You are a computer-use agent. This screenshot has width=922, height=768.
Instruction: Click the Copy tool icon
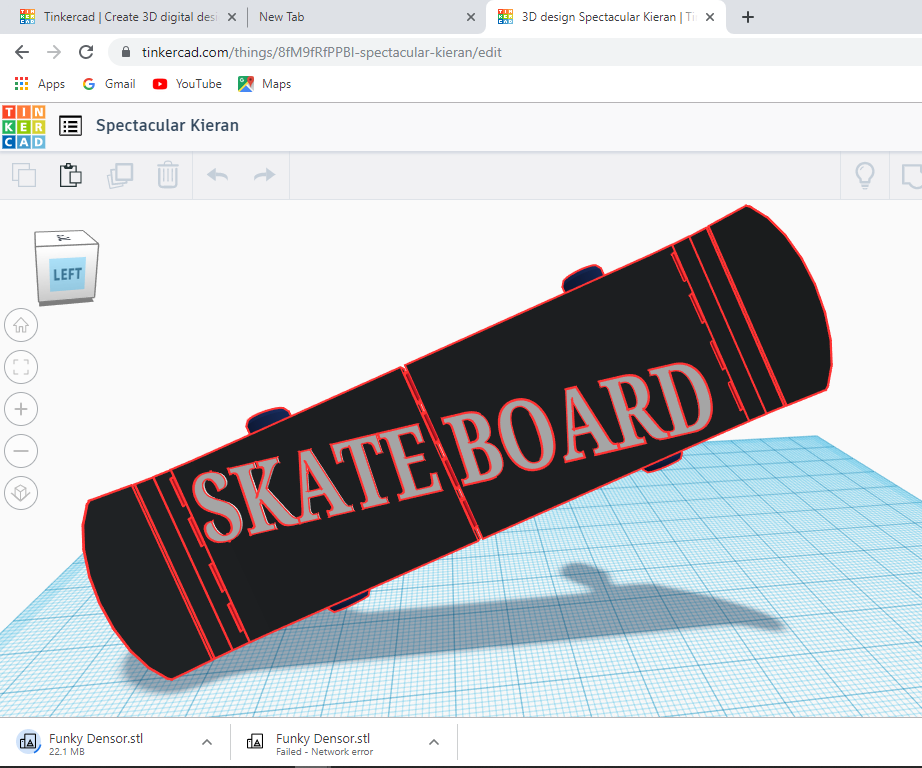[24, 175]
